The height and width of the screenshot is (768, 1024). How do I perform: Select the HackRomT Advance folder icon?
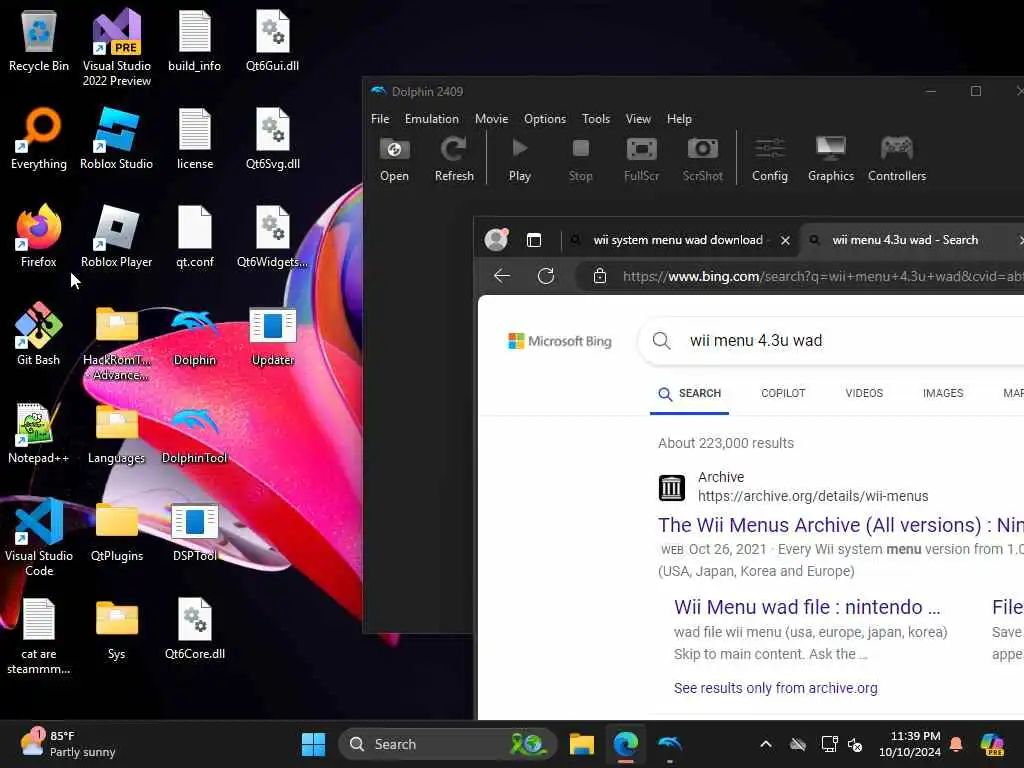117,342
